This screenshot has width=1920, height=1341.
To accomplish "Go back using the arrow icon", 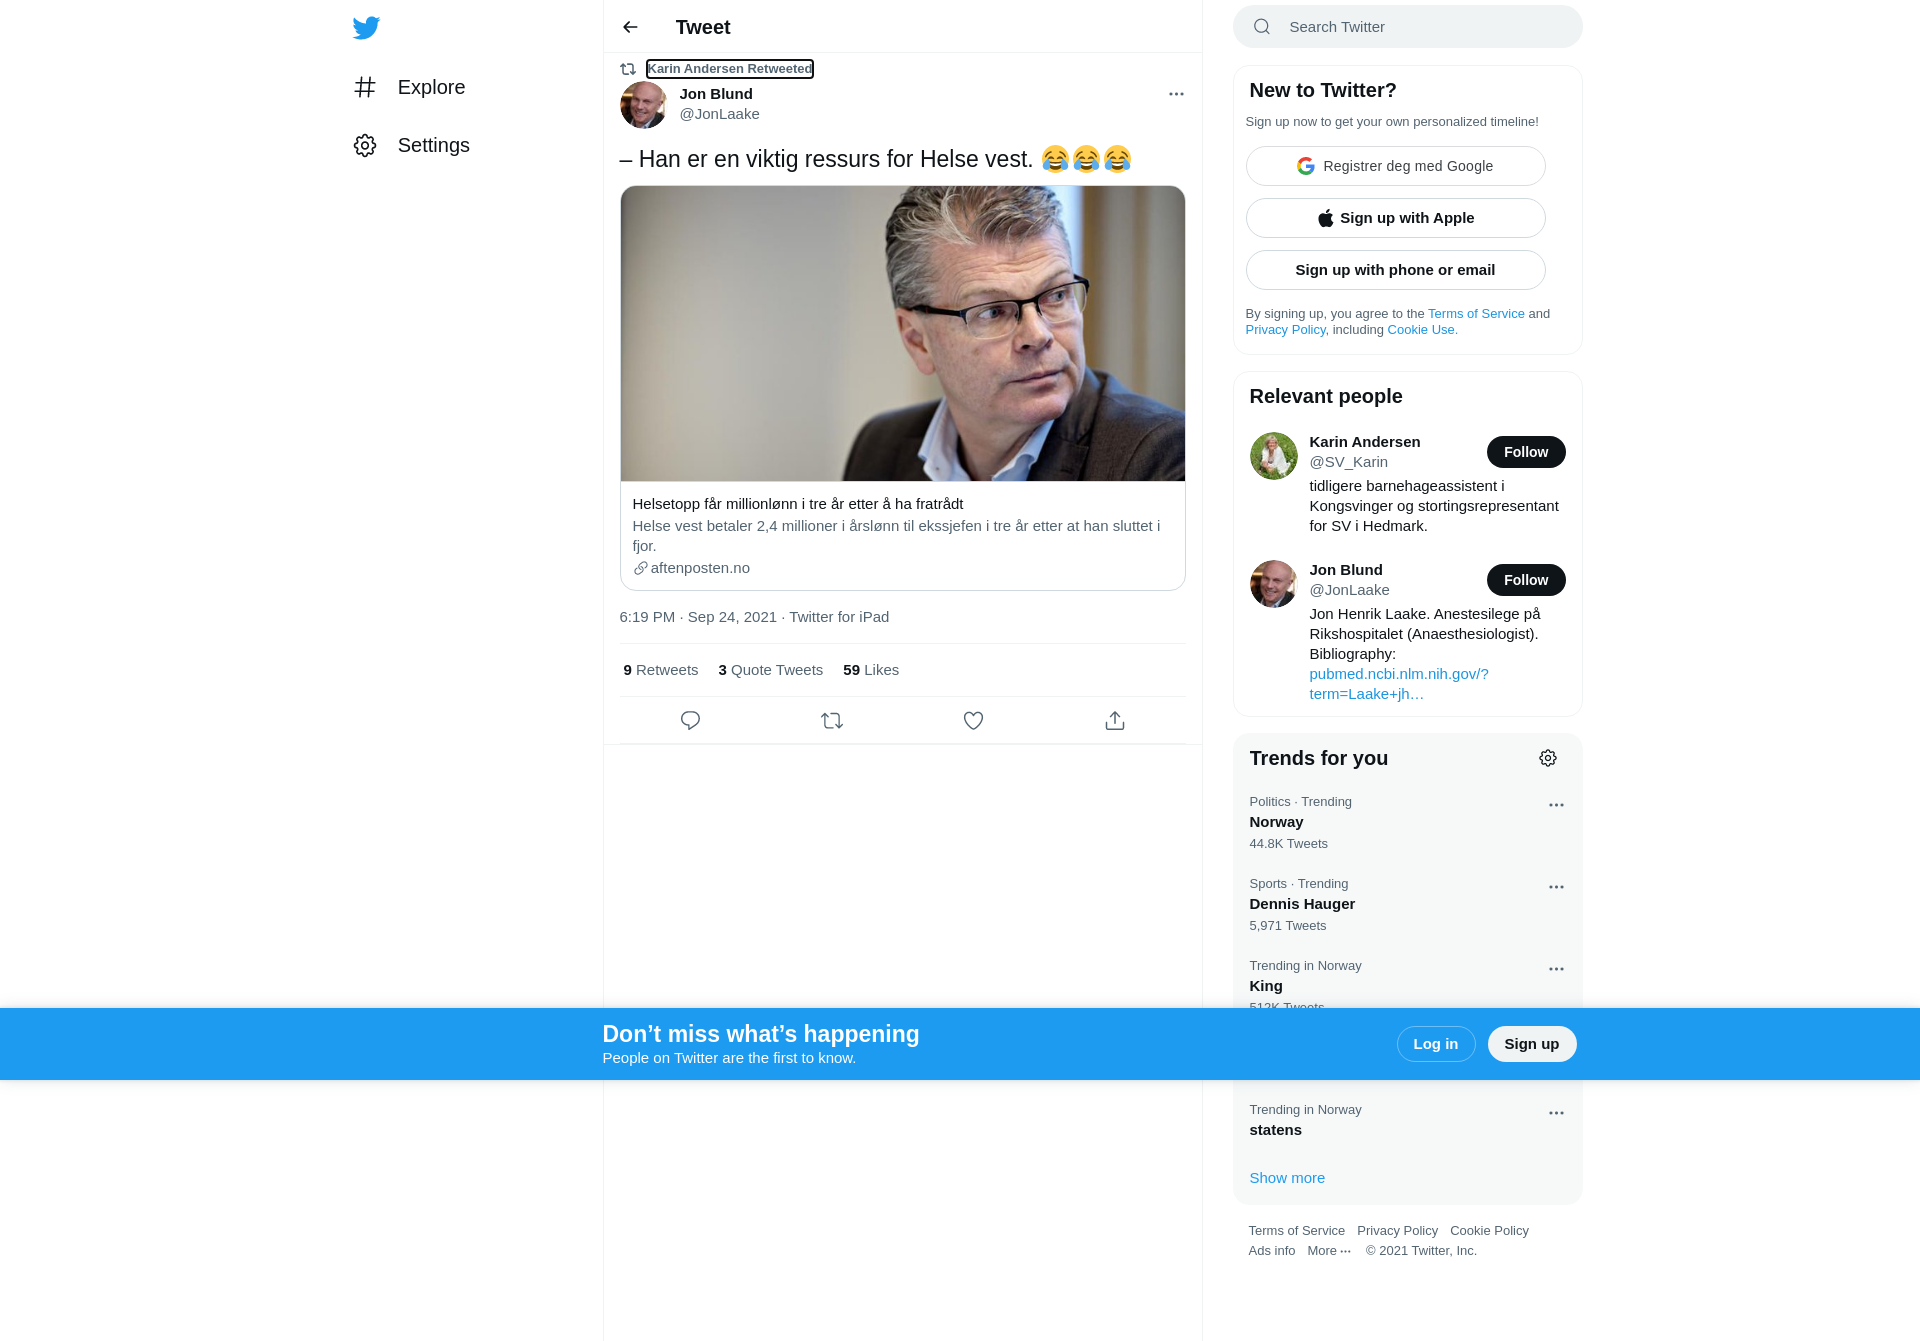I will 630,27.
